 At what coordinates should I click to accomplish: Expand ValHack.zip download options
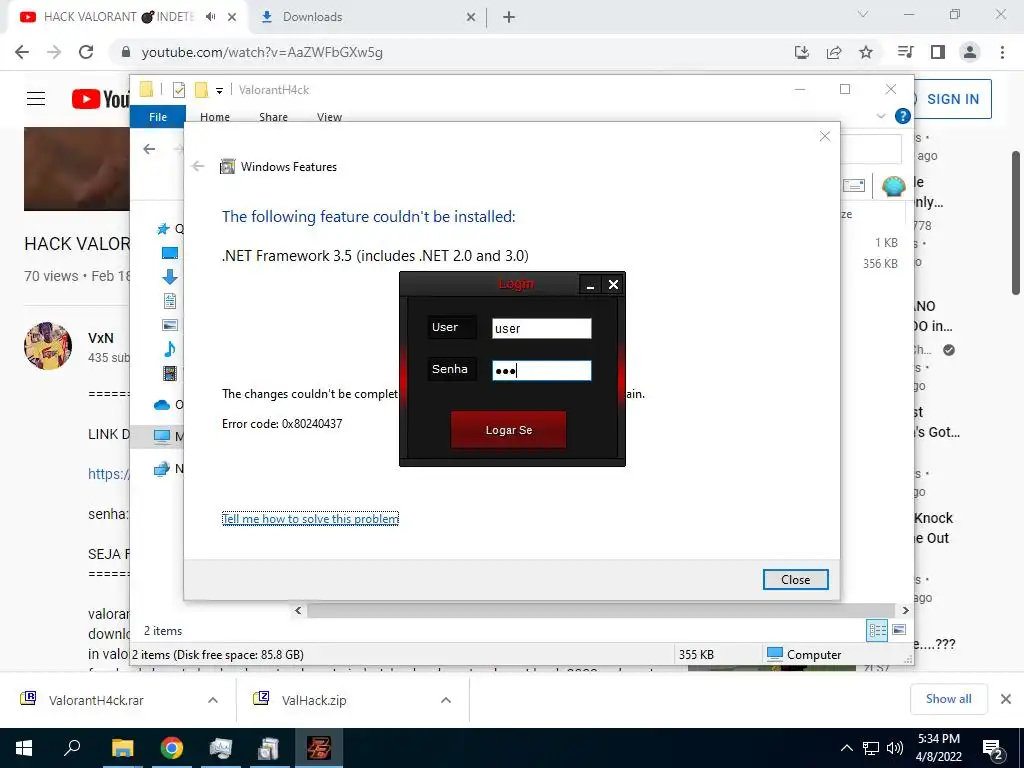click(446, 700)
